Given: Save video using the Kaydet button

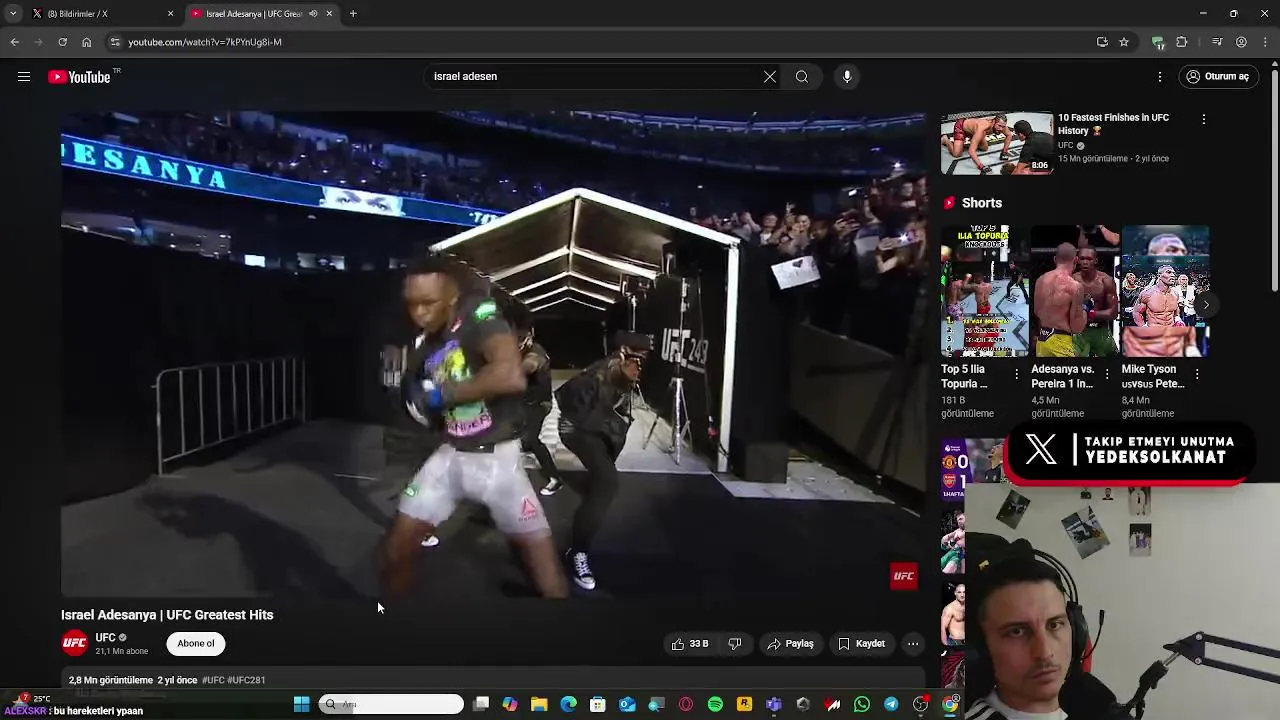Looking at the screenshot, I should click(x=861, y=644).
